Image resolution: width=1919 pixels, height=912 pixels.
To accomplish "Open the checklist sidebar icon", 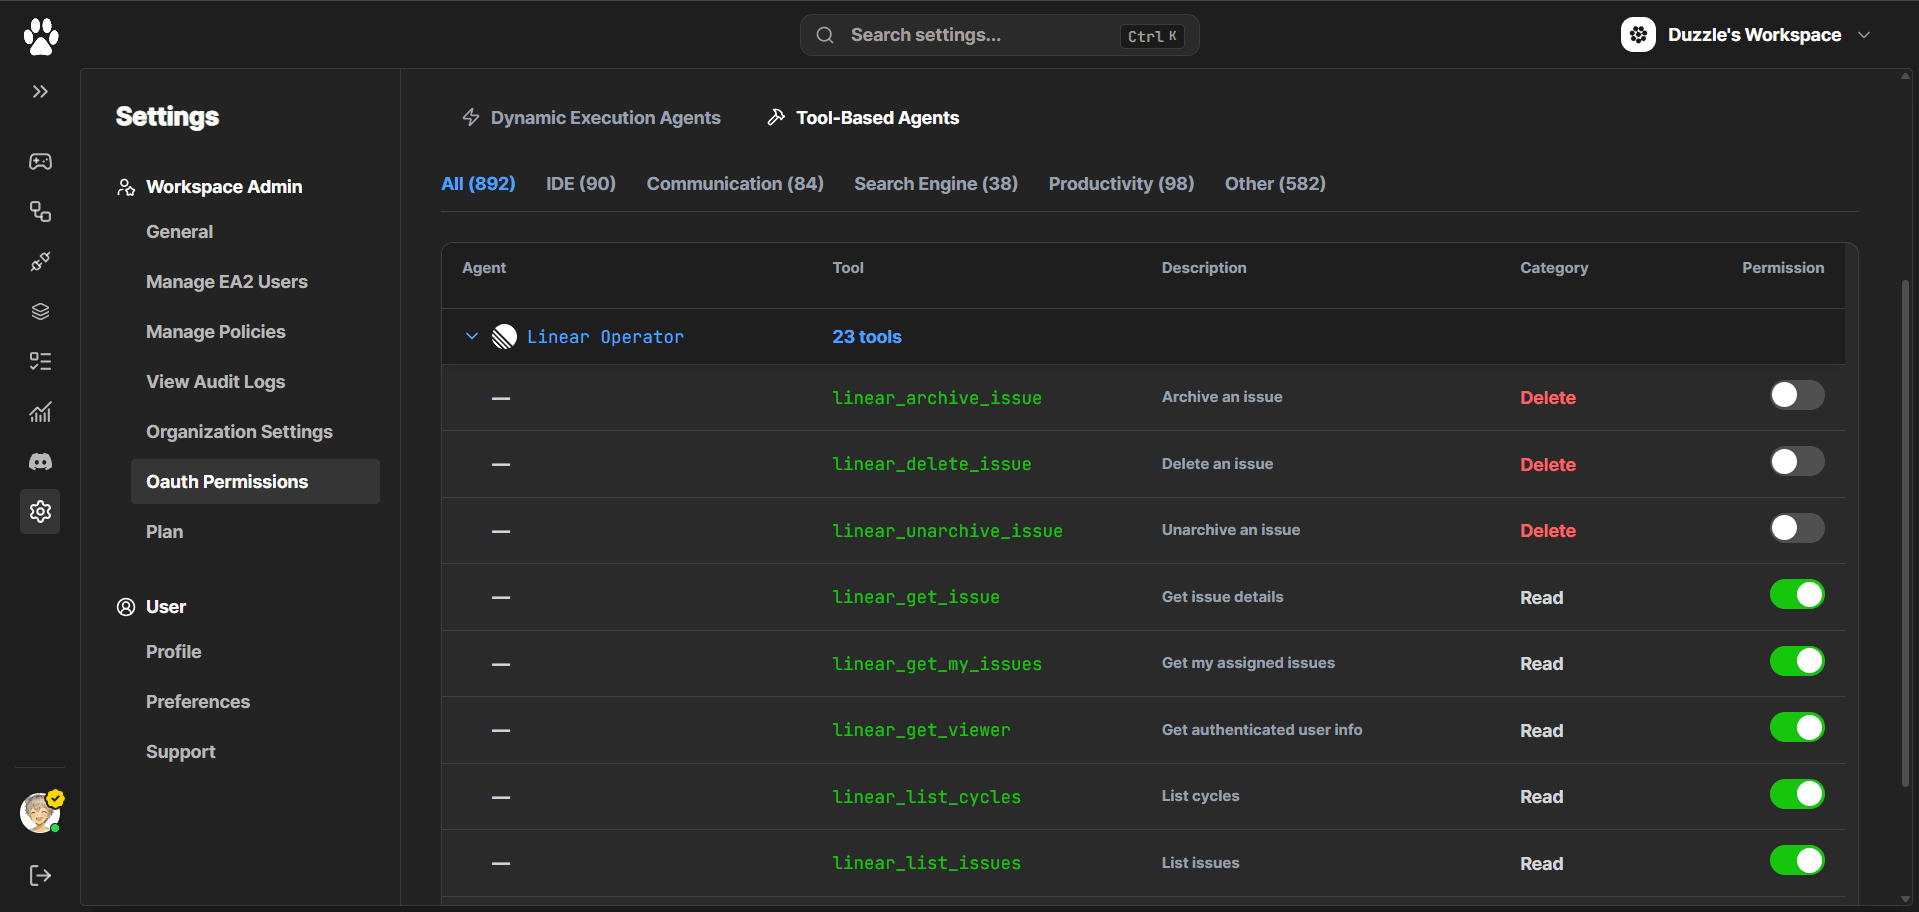I will point(40,362).
